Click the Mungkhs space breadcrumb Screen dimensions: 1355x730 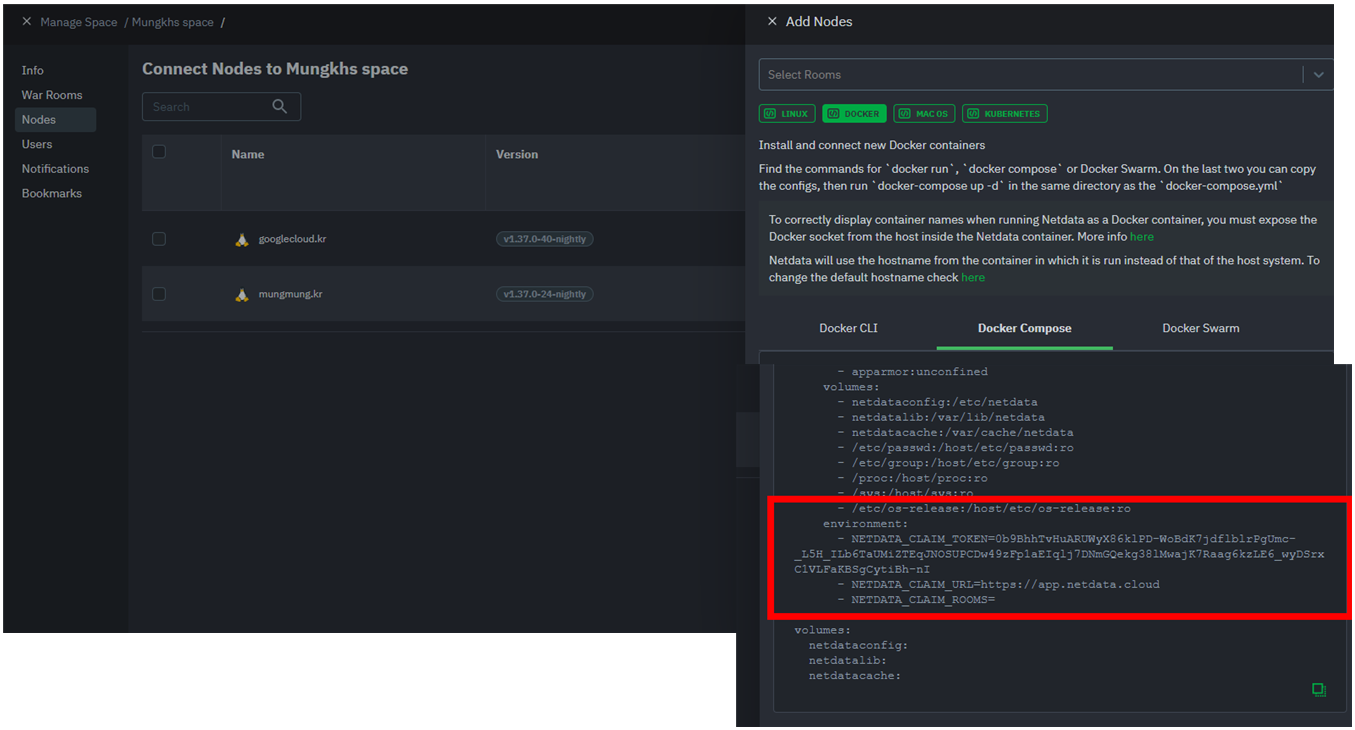click(x=173, y=22)
